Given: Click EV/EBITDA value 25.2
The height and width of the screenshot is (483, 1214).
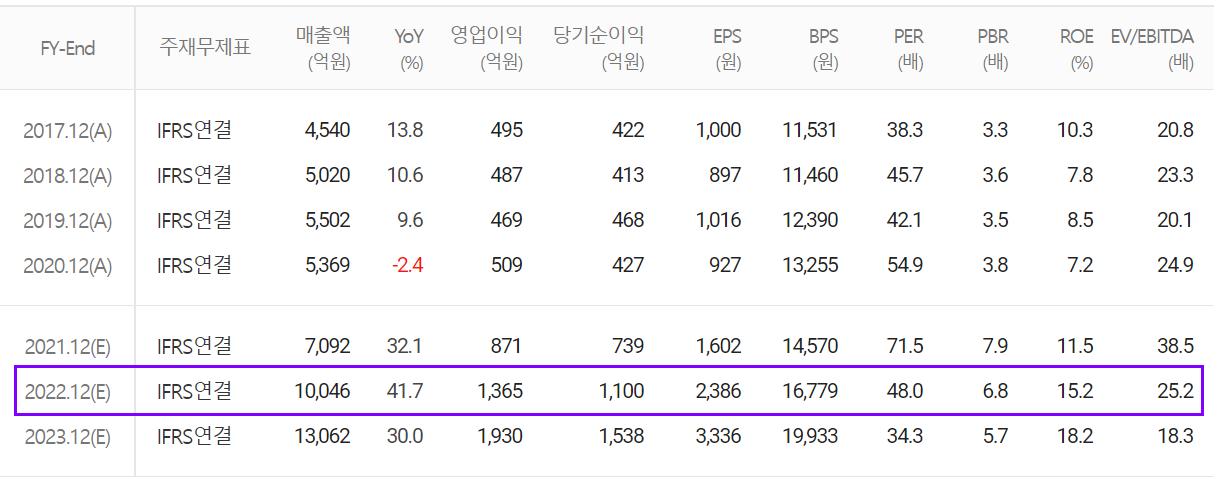Looking at the screenshot, I should coord(1174,392).
